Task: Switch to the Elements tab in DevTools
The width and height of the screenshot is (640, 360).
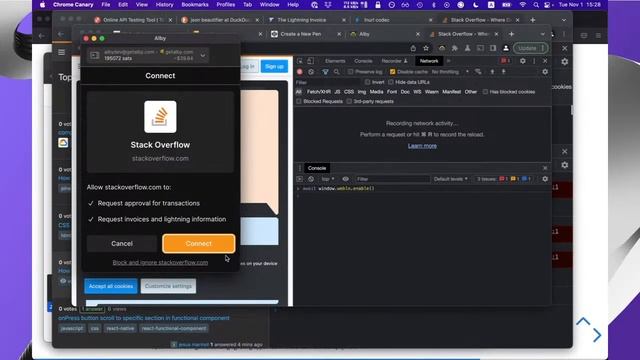Action: (x=335, y=61)
